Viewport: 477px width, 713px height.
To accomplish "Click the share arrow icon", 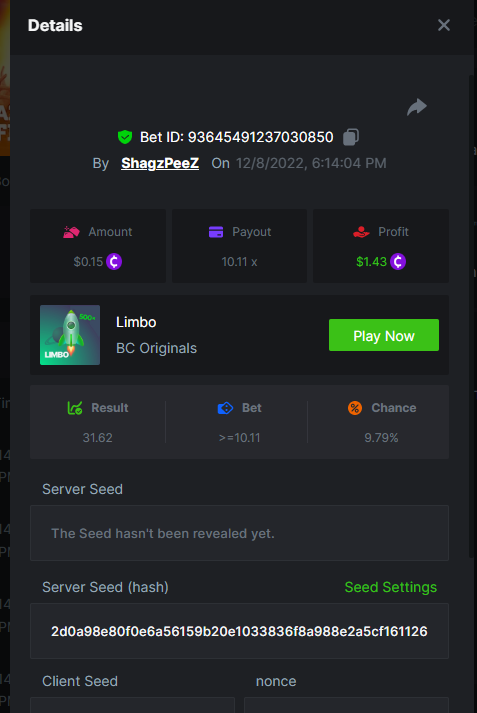I will click(x=417, y=107).
